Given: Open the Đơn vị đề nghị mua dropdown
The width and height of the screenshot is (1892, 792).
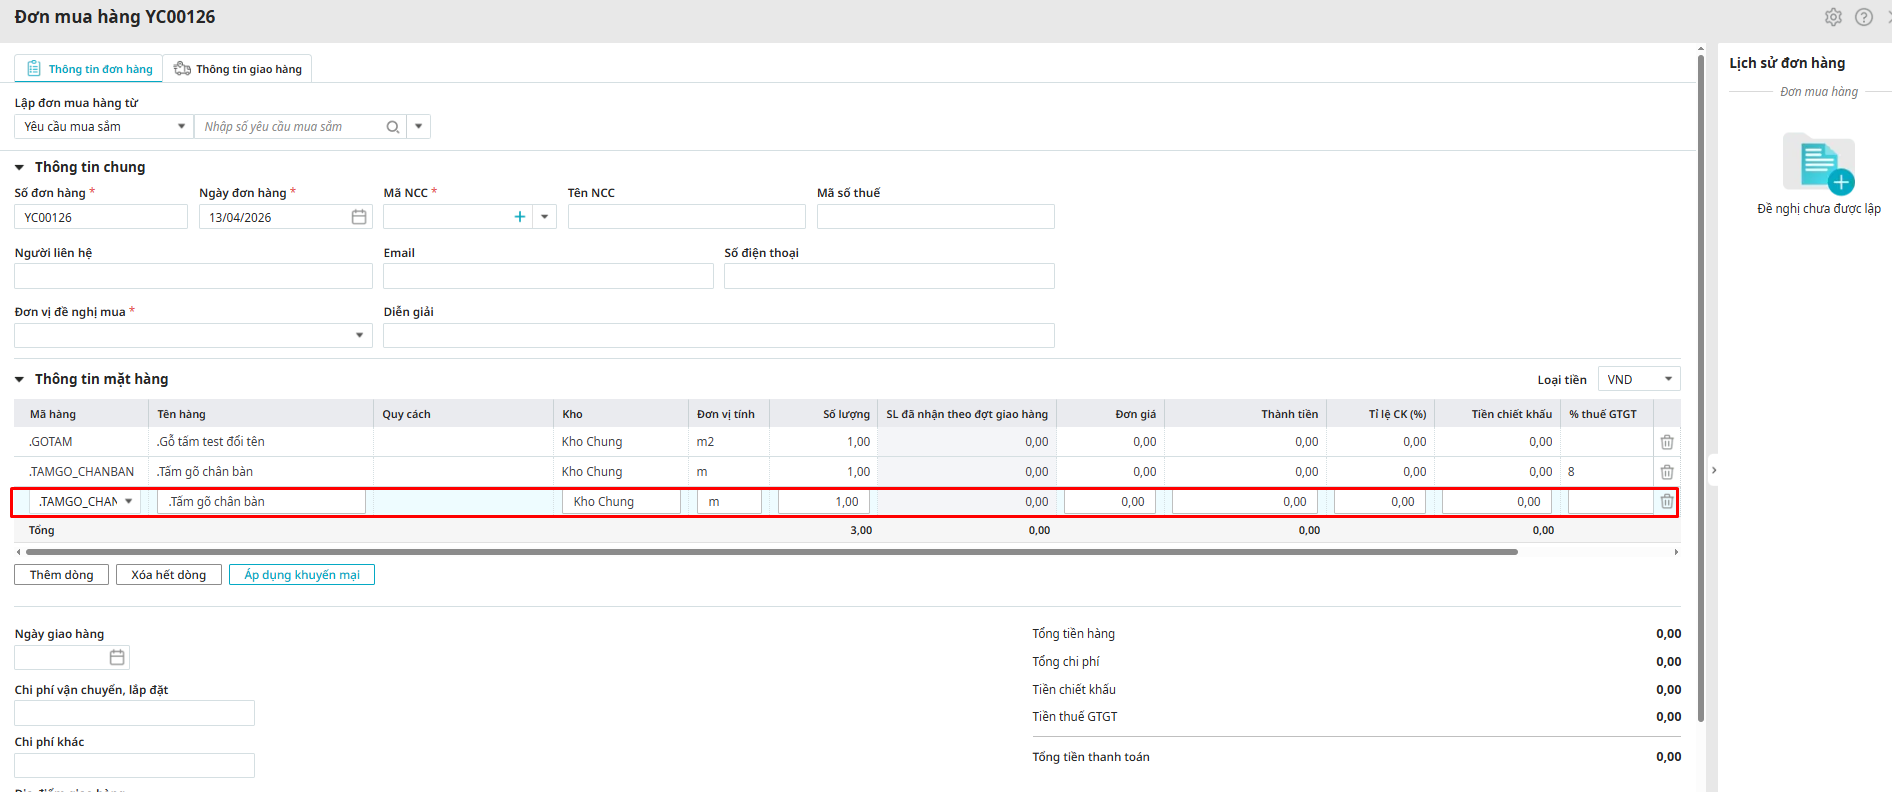Looking at the screenshot, I should (x=359, y=336).
